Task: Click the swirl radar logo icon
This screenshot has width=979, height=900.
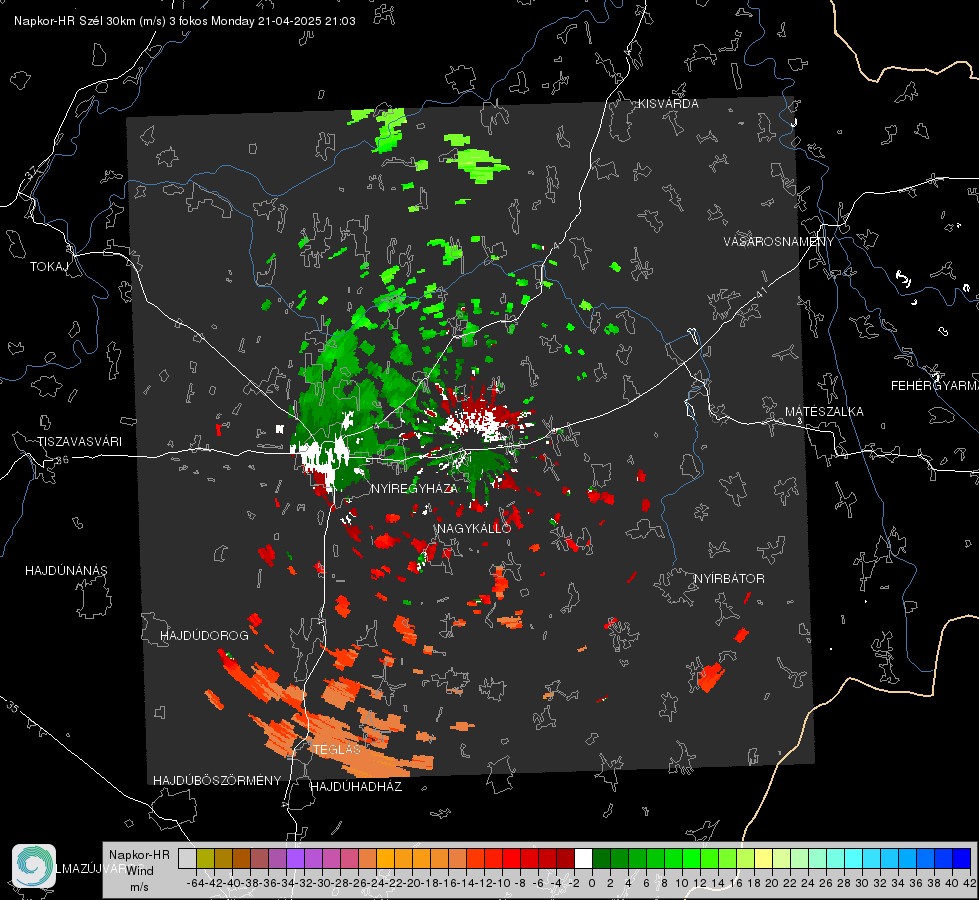Action: (34, 866)
